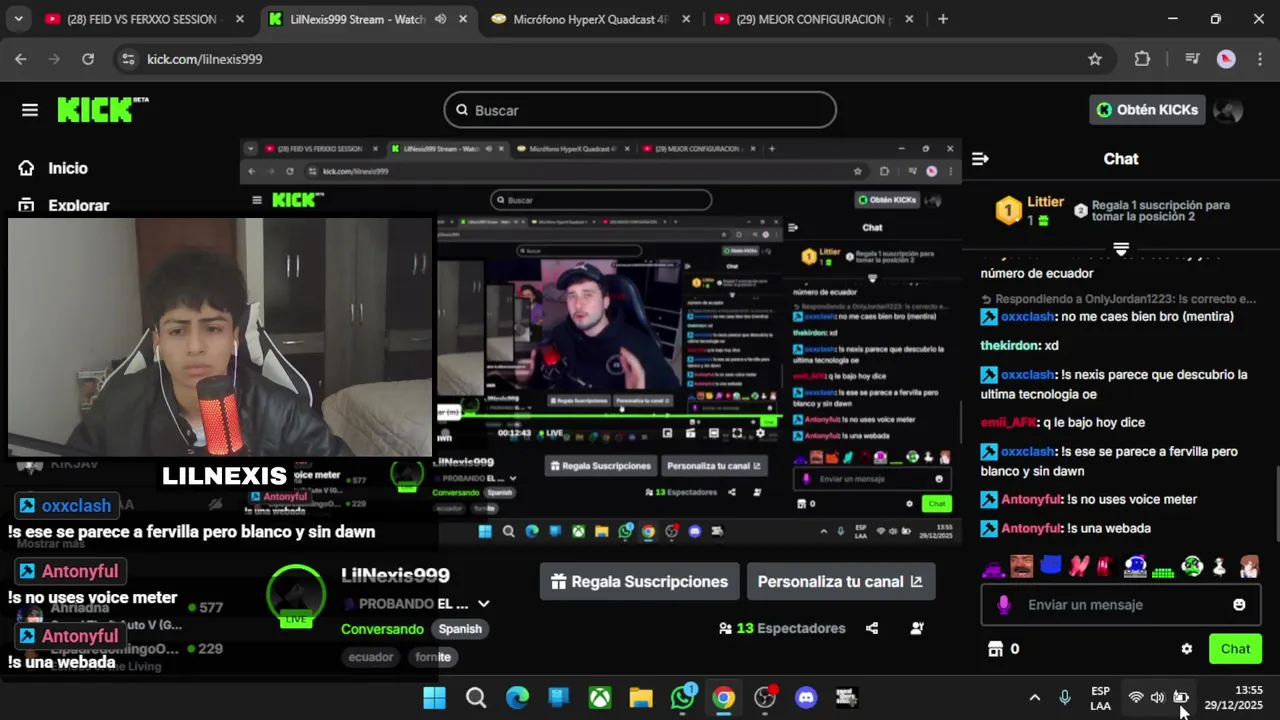Image resolution: width=1280 pixels, height=720 pixels.
Task: Bookmark this page with the star icon
Action: click(1095, 59)
